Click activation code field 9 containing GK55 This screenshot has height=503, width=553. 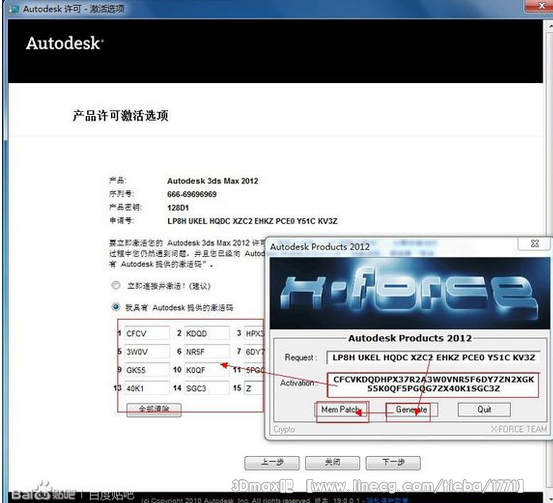(x=146, y=370)
